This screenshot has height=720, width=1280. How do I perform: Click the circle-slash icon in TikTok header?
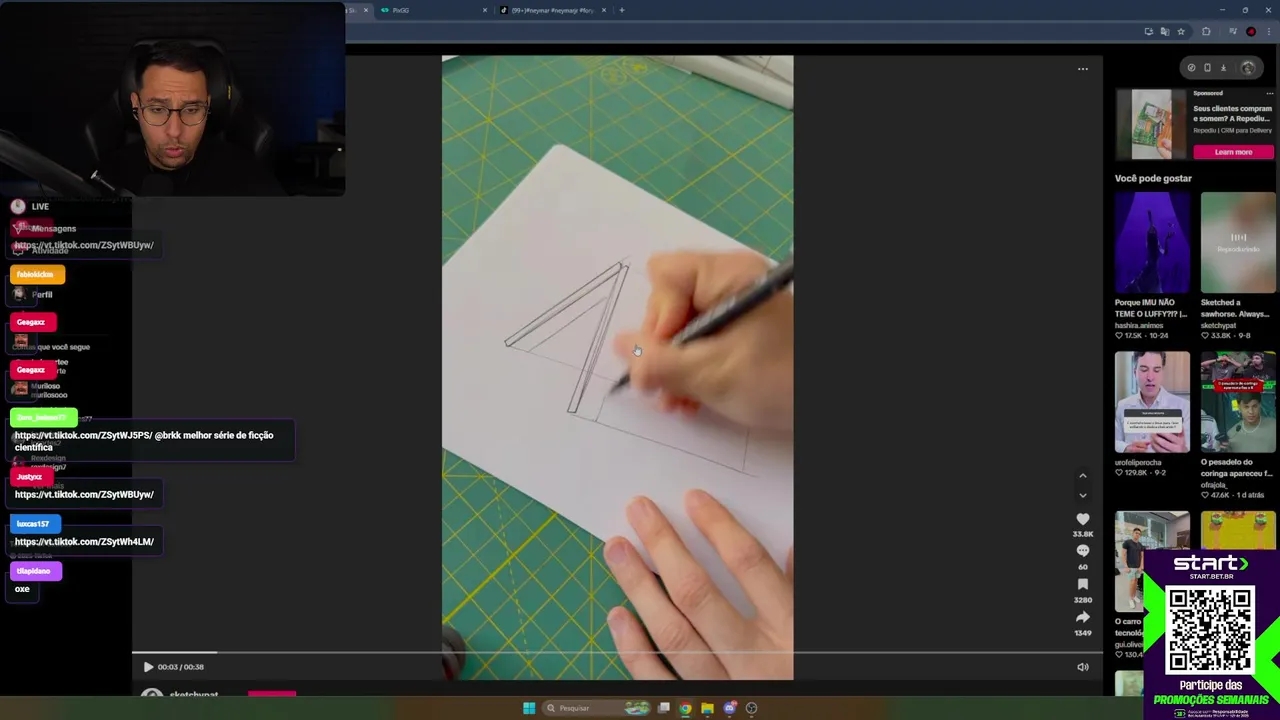[x=1191, y=68]
